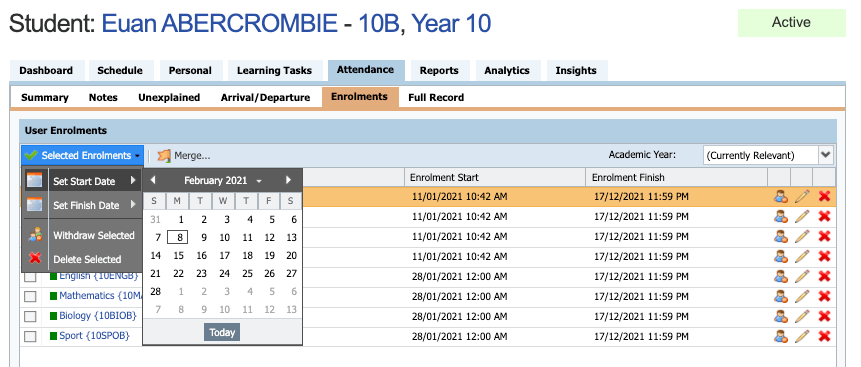The height and width of the screenshot is (367, 861).
Task: Click the Merge toolbar icon
Action: point(164,155)
